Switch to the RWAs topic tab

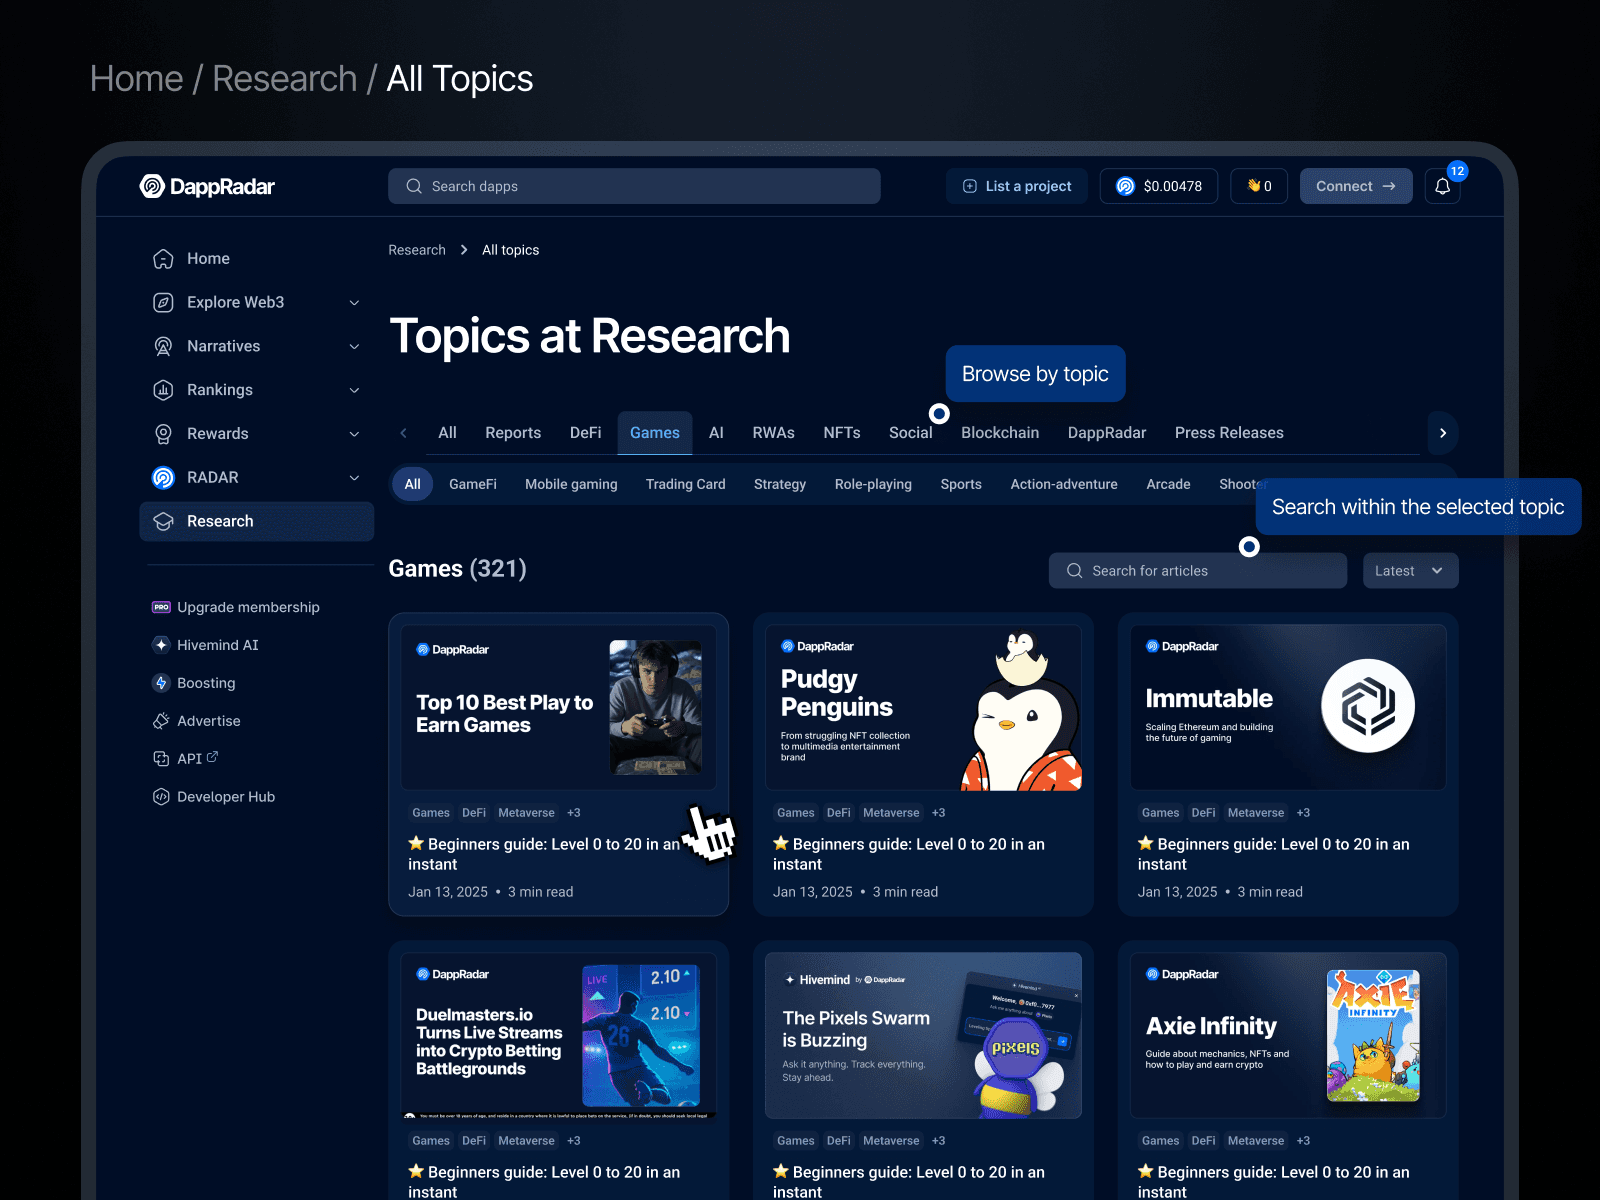click(x=774, y=433)
